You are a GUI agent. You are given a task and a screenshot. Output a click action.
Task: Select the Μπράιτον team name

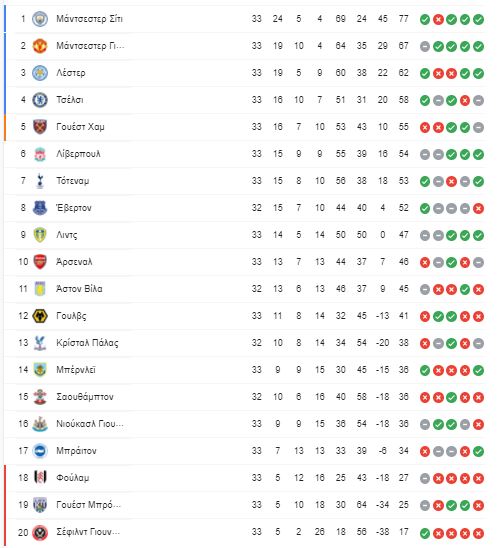coord(76,451)
